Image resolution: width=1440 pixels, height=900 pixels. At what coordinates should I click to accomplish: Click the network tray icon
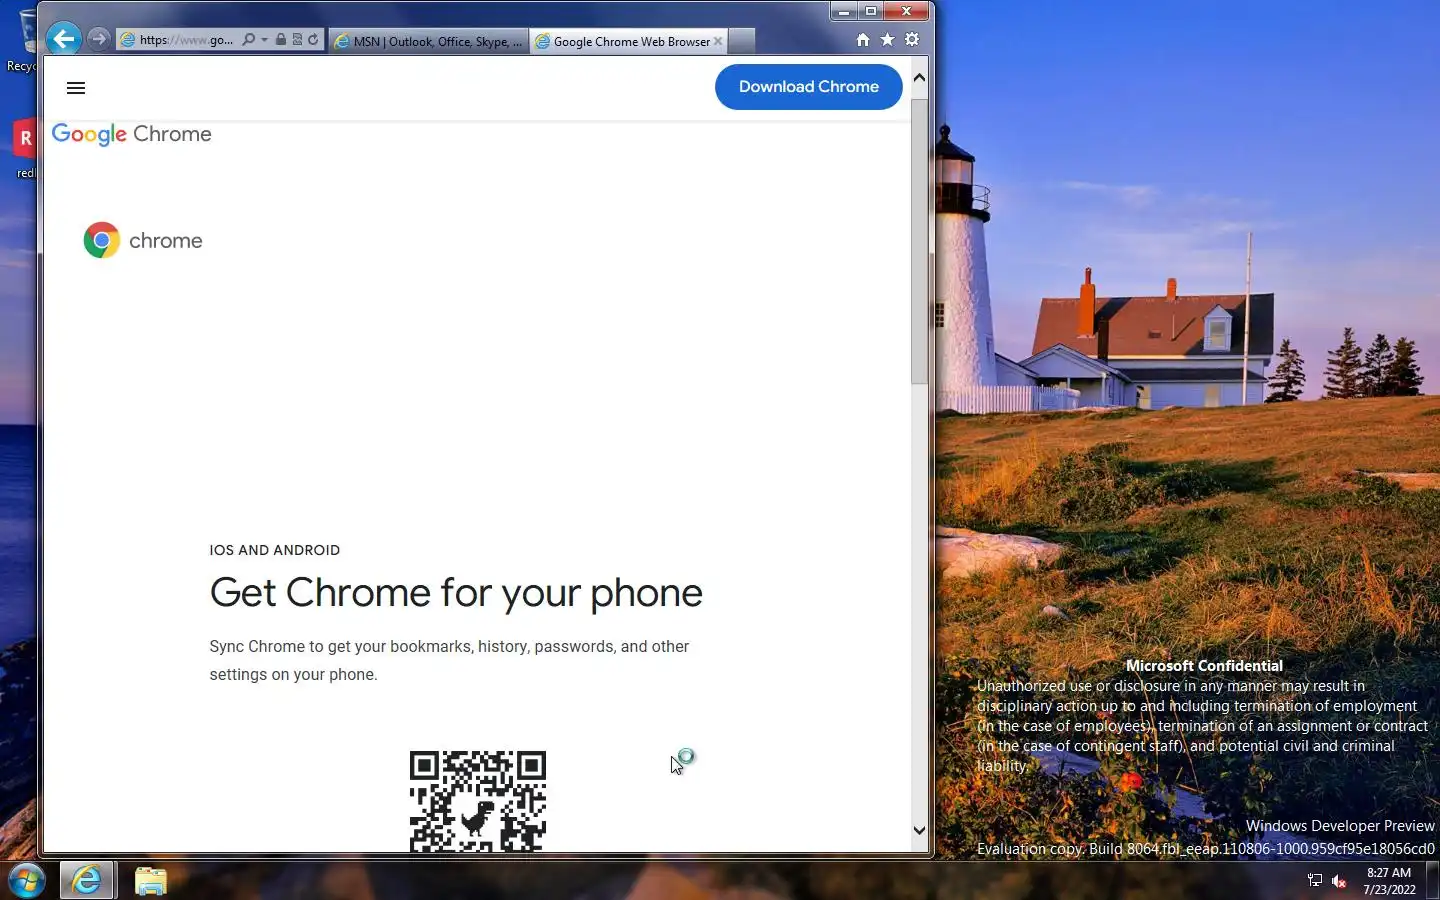[1315, 881]
